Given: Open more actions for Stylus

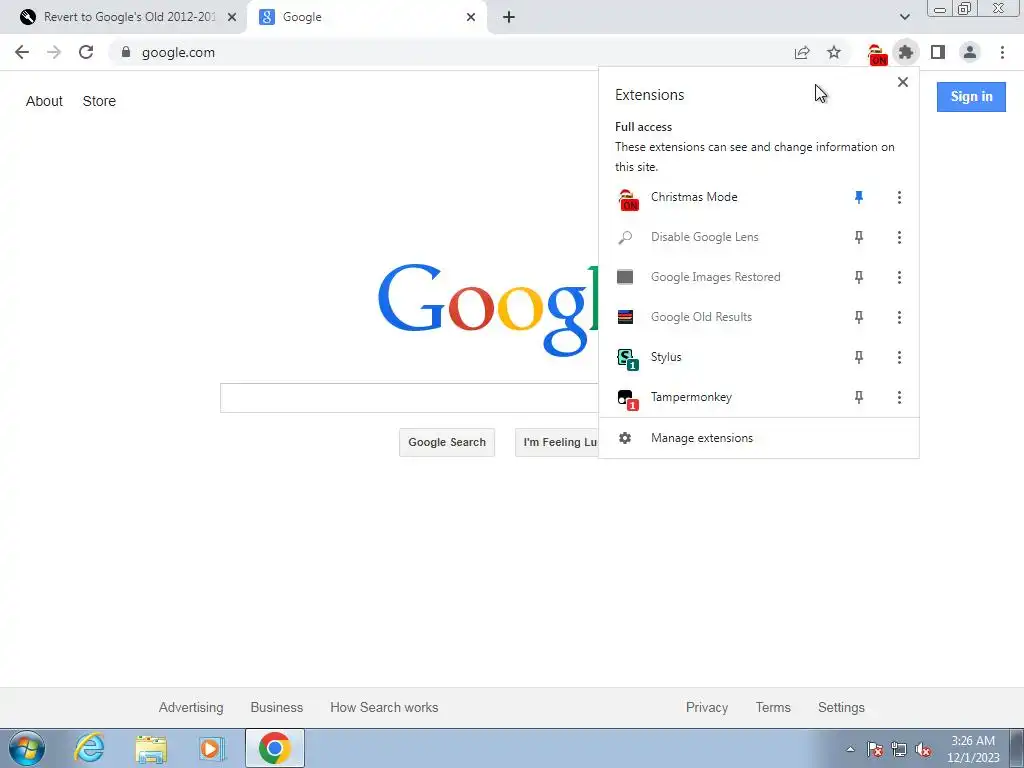Looking at the screenshot, I should point(899,357).
